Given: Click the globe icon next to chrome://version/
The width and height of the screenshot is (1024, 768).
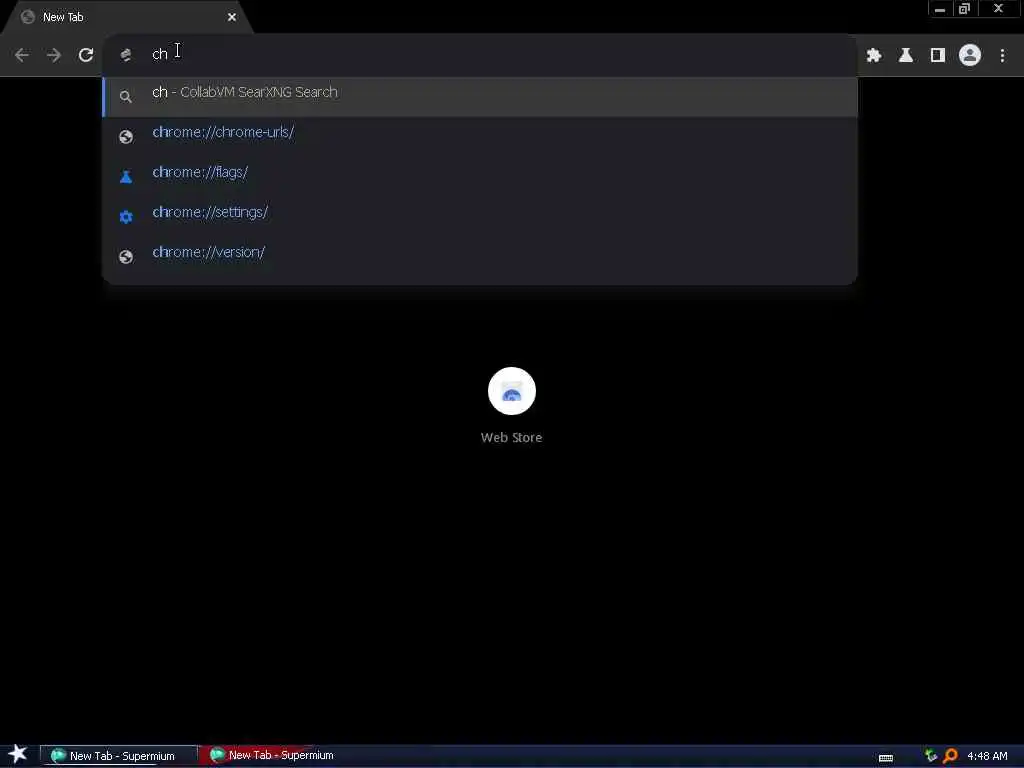Looking at the screenshot, I should 125,256.
